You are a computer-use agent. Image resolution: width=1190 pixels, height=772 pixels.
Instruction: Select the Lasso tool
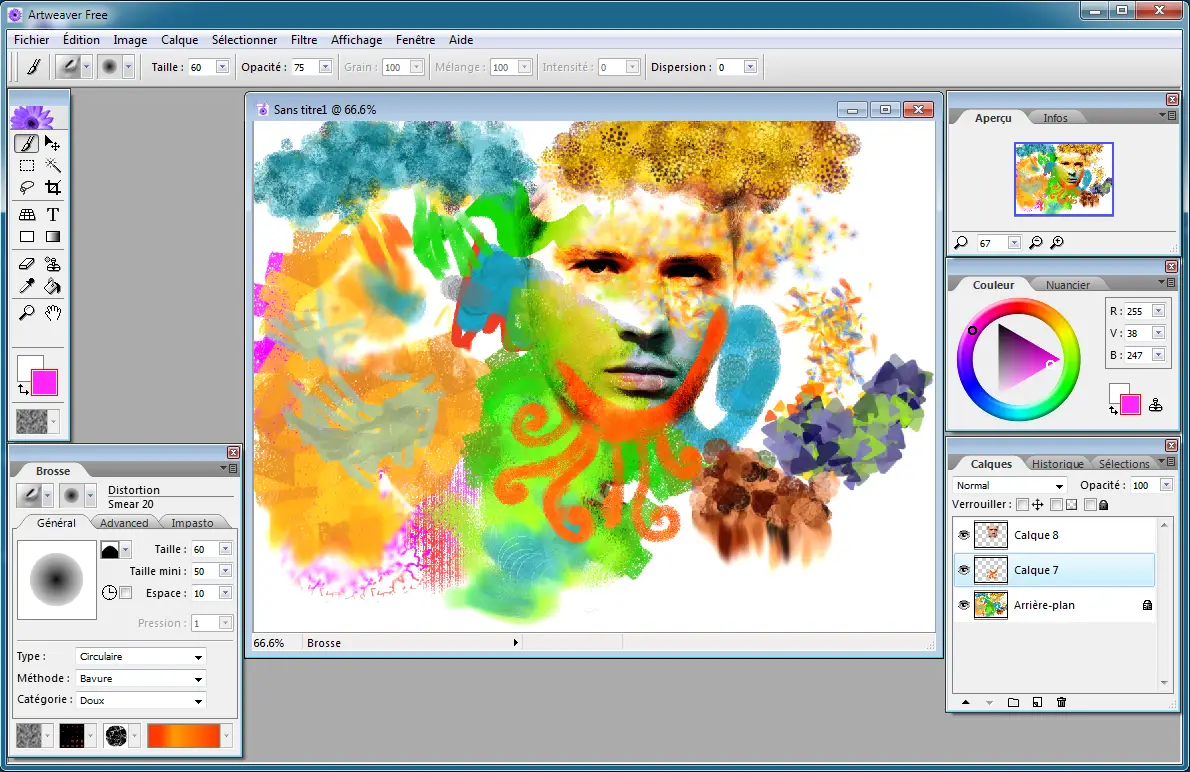pos(27,187)
